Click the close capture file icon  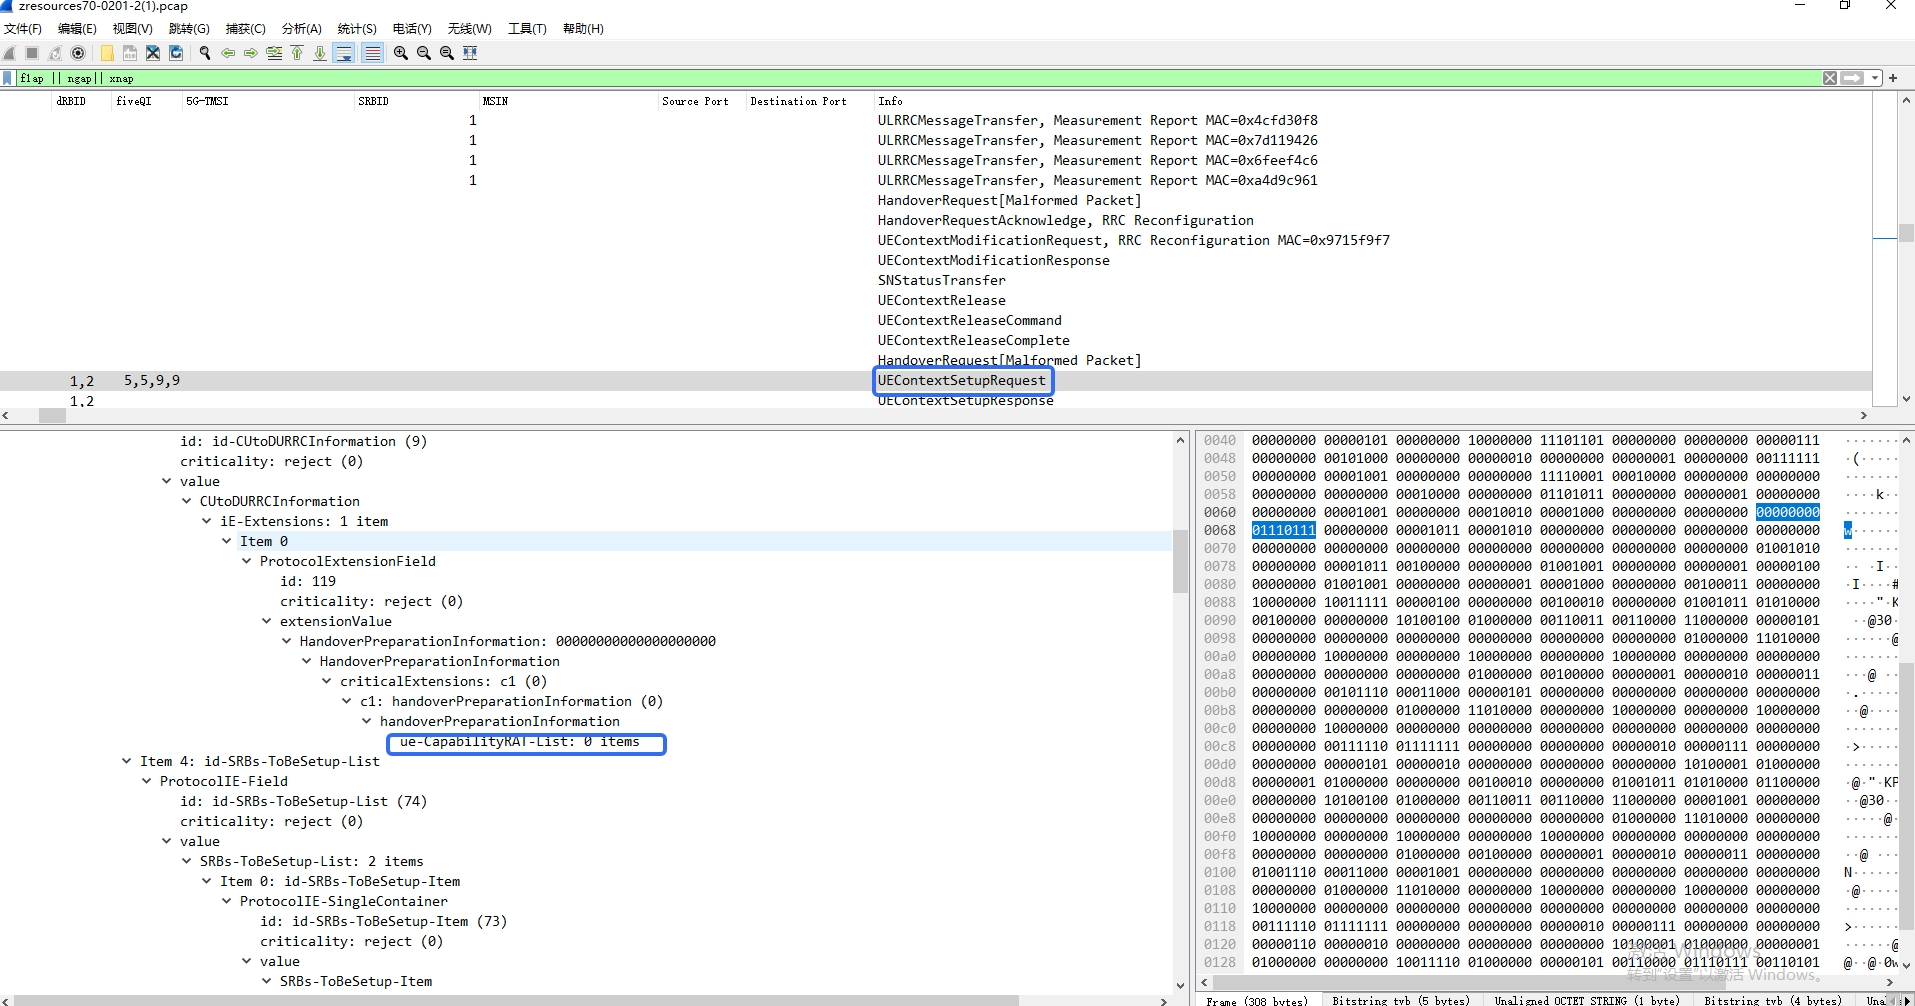[153, 53]
